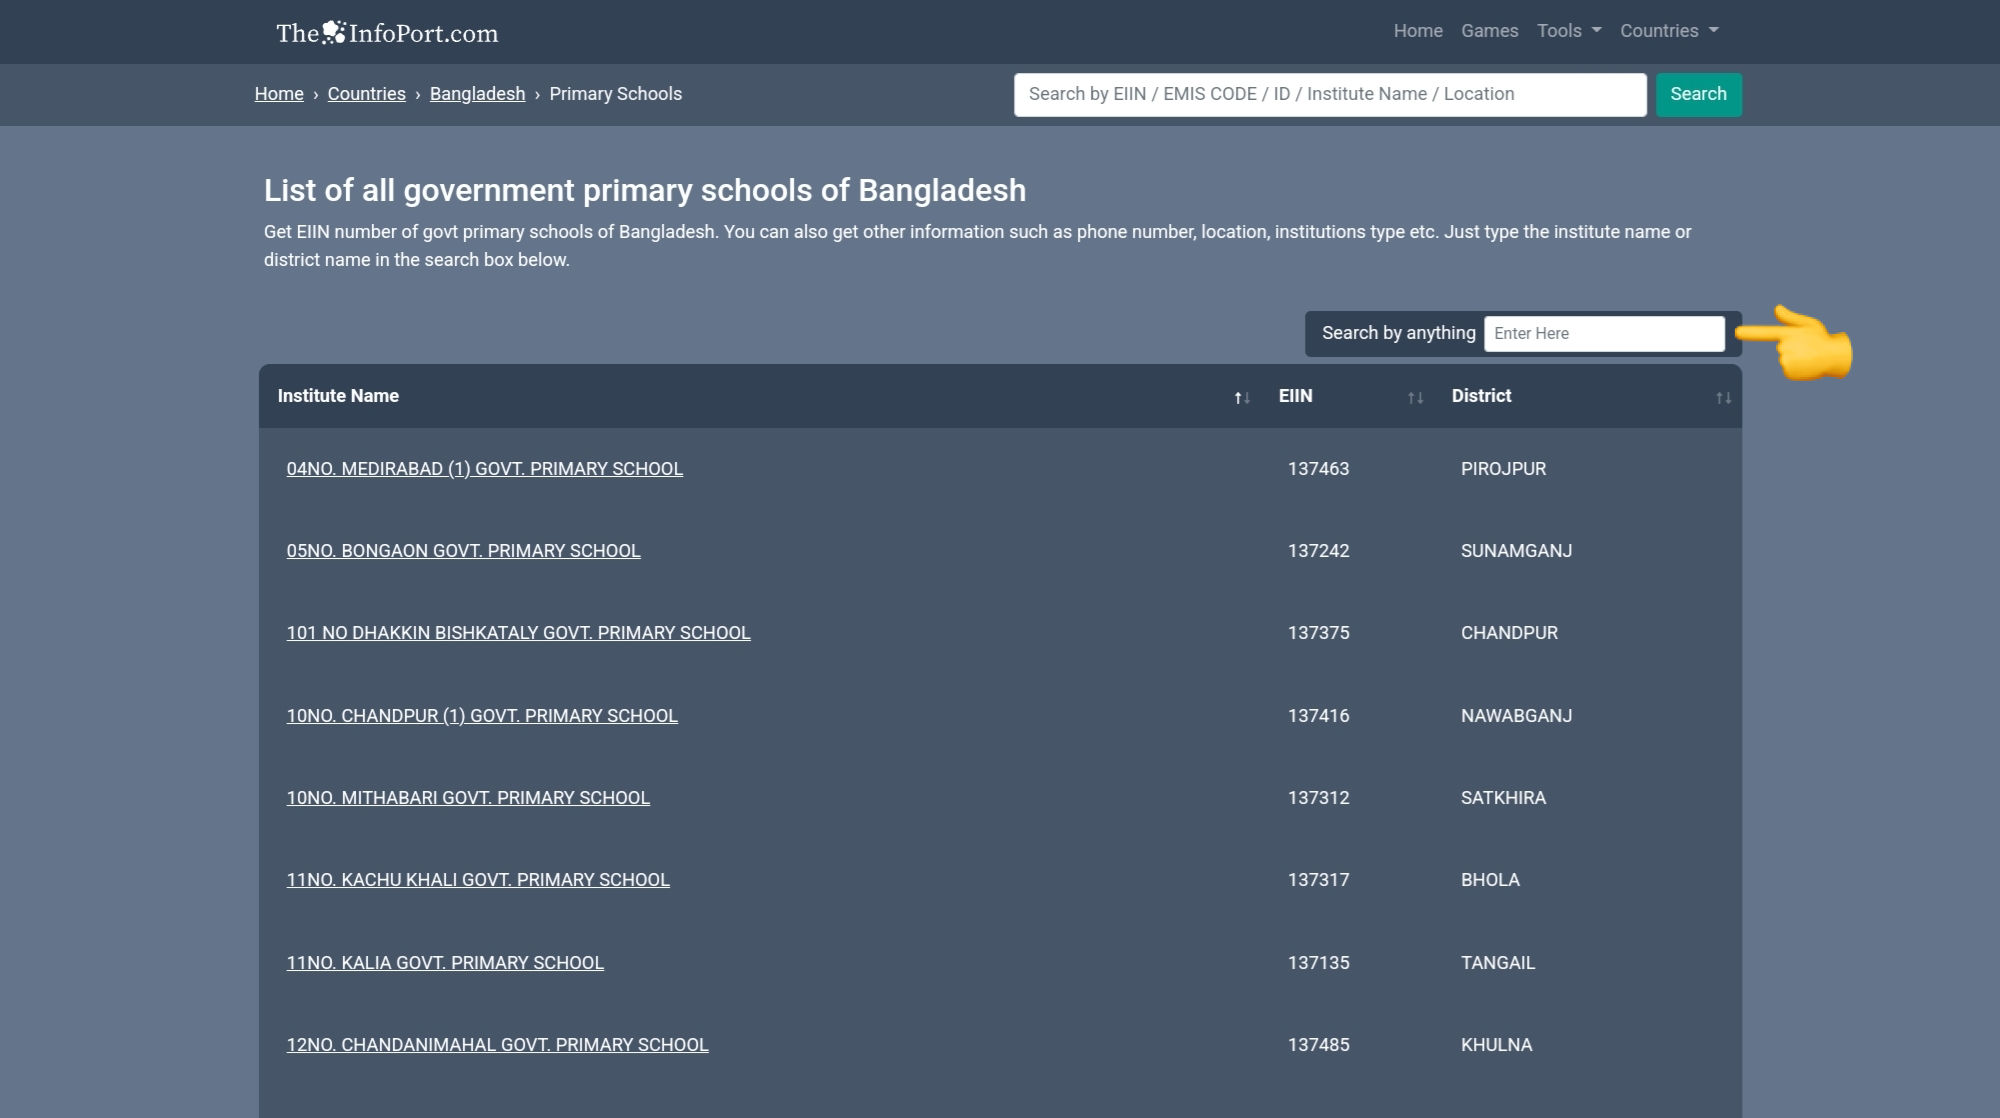
Task: Expand the Countries dropdown menu
Action: pyautogui.click(x=1669, y=31)
